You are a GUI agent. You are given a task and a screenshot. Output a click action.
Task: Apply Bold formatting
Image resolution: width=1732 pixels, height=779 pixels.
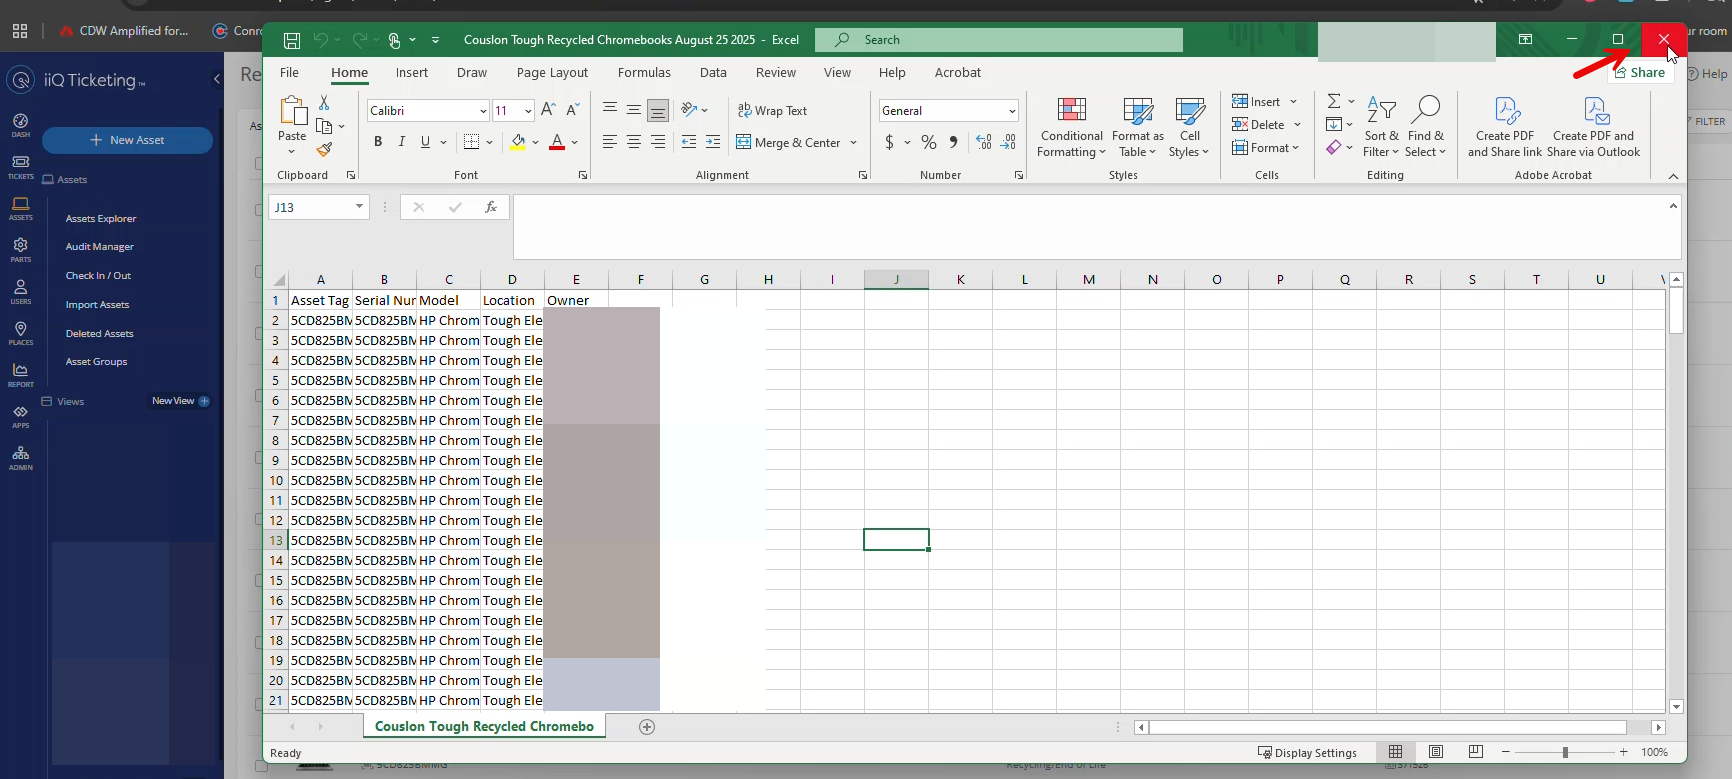pos(378,142)
